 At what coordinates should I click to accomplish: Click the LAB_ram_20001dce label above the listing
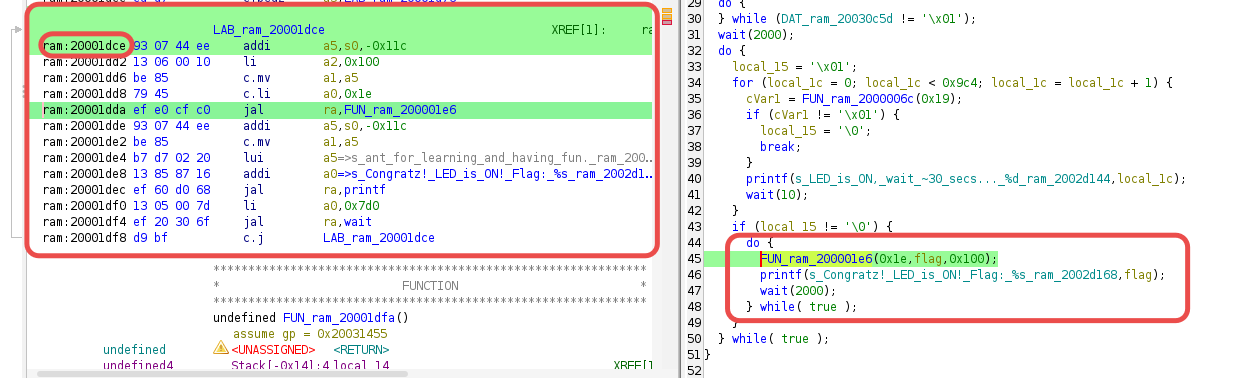(x=268, y=31)
